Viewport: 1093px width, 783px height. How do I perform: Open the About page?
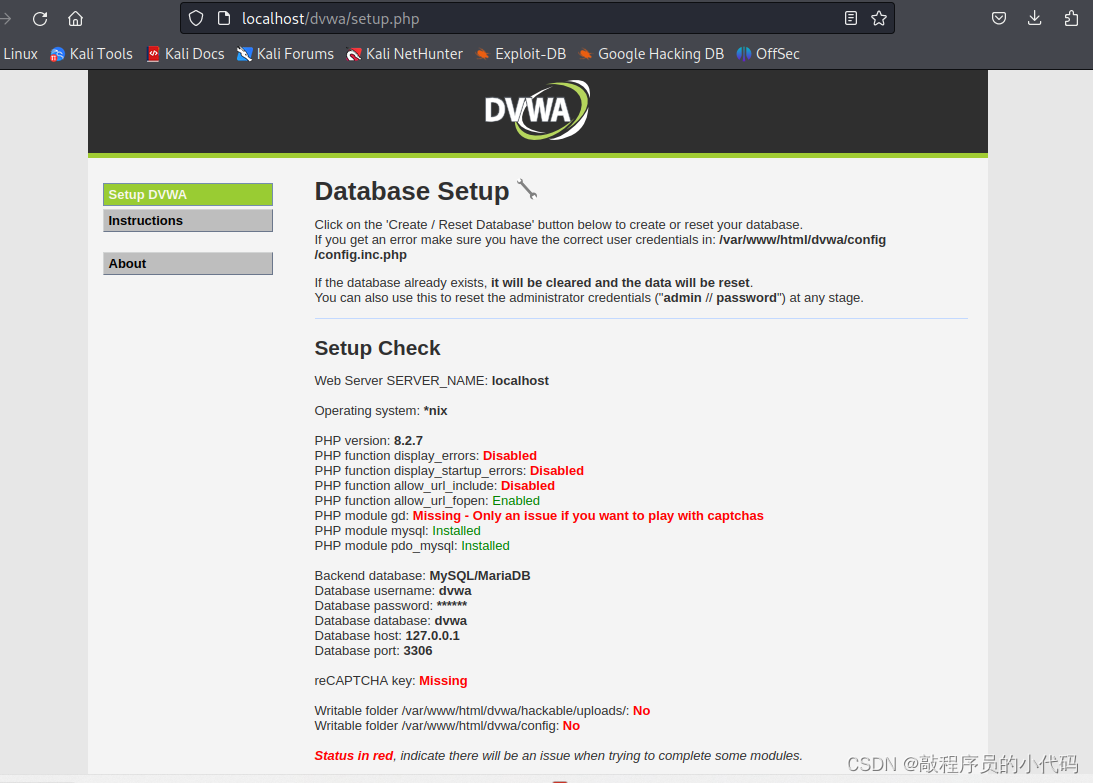(187, 263)
